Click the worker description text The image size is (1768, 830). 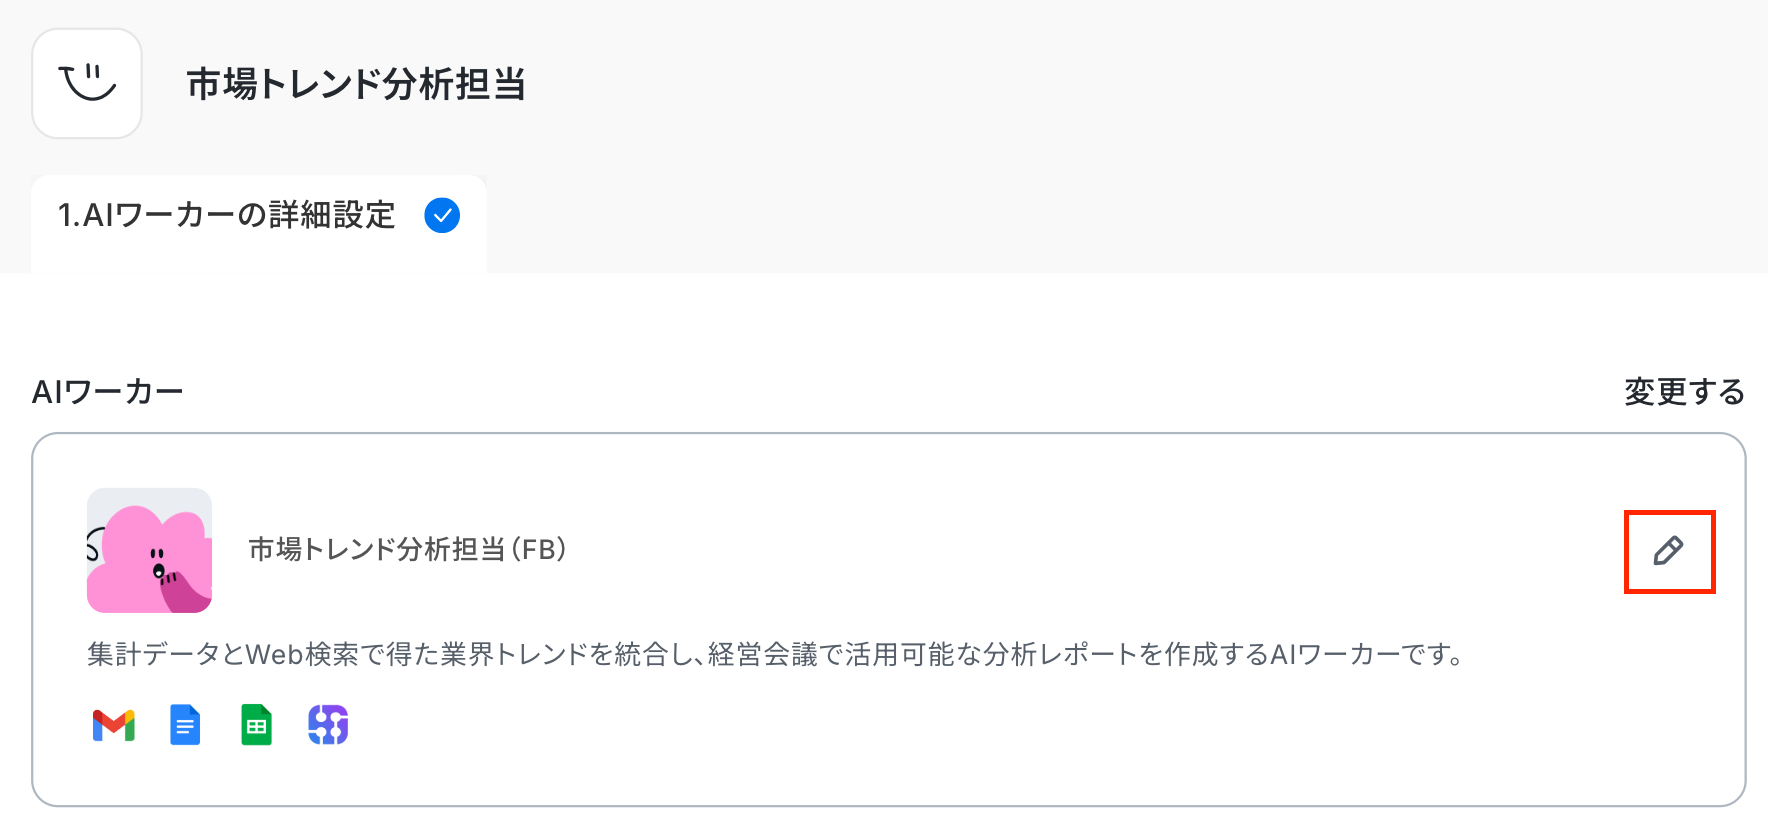tap(776, 654)
